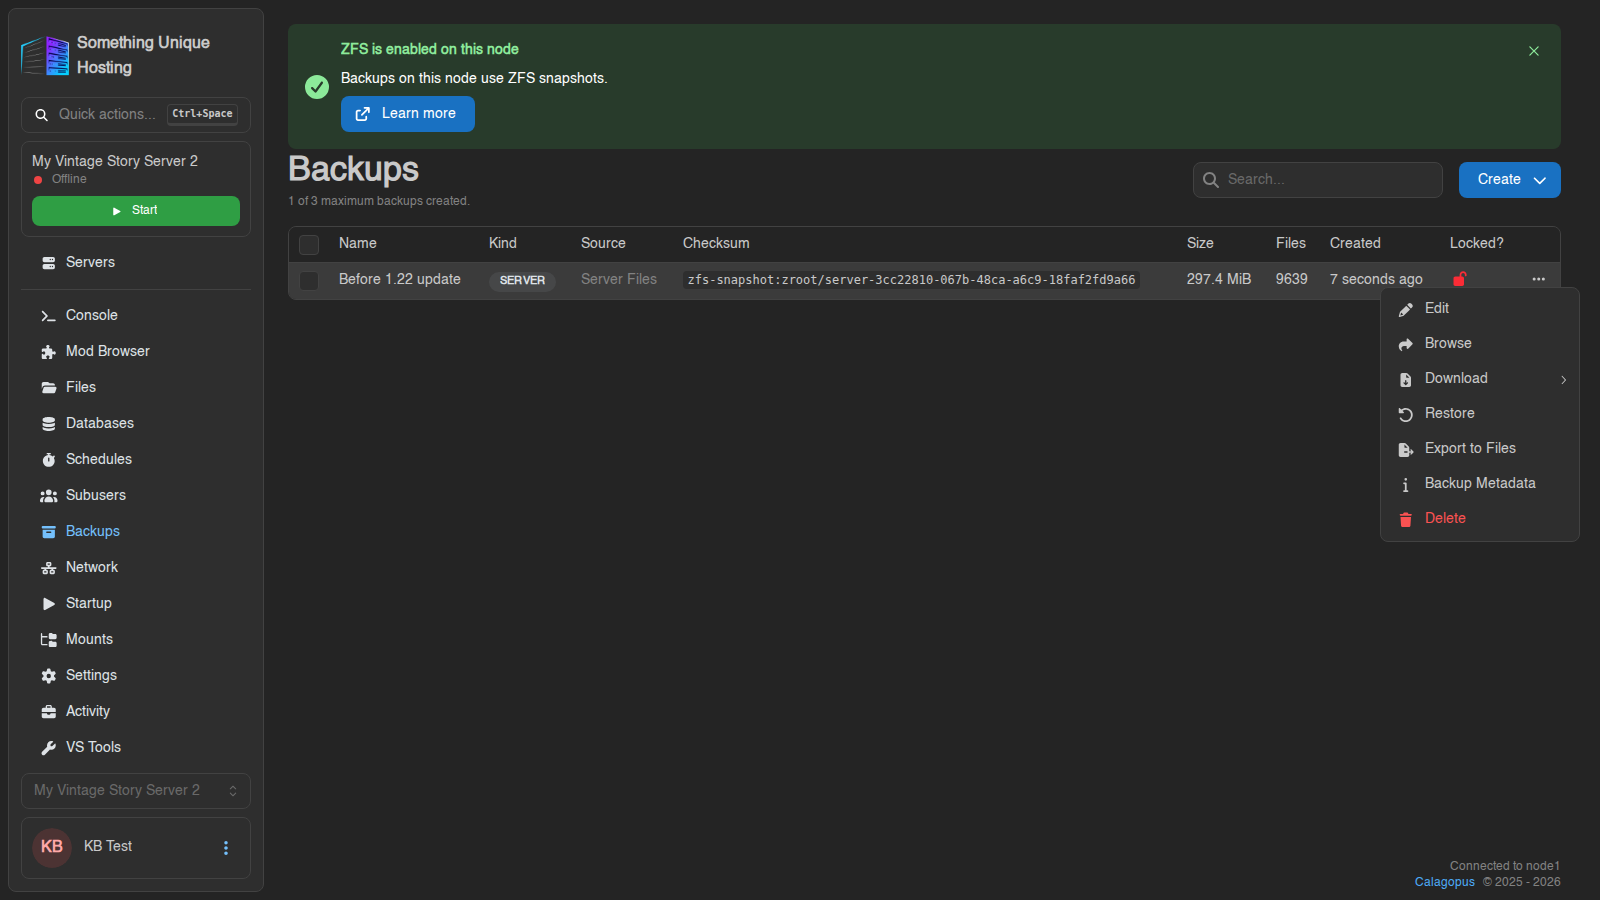Image resolution: width=1600 pixels, height=900 pixels.
Task: Select Export to Files in context menu
Action: pos(1480,448)
